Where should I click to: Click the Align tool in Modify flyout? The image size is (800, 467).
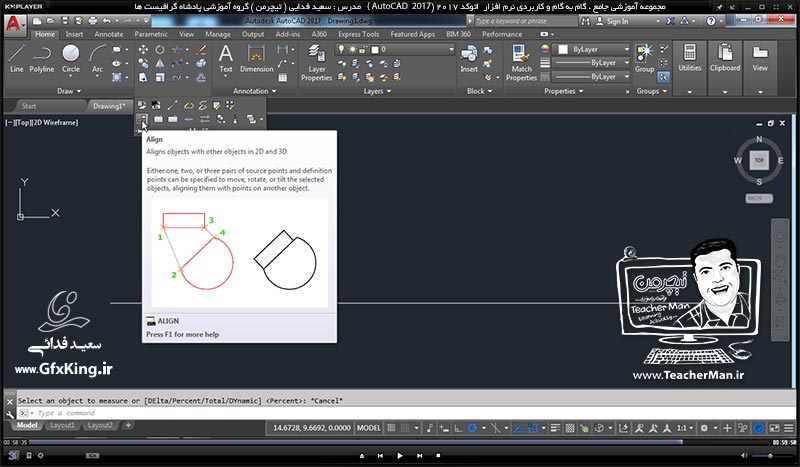click(142, 119)
